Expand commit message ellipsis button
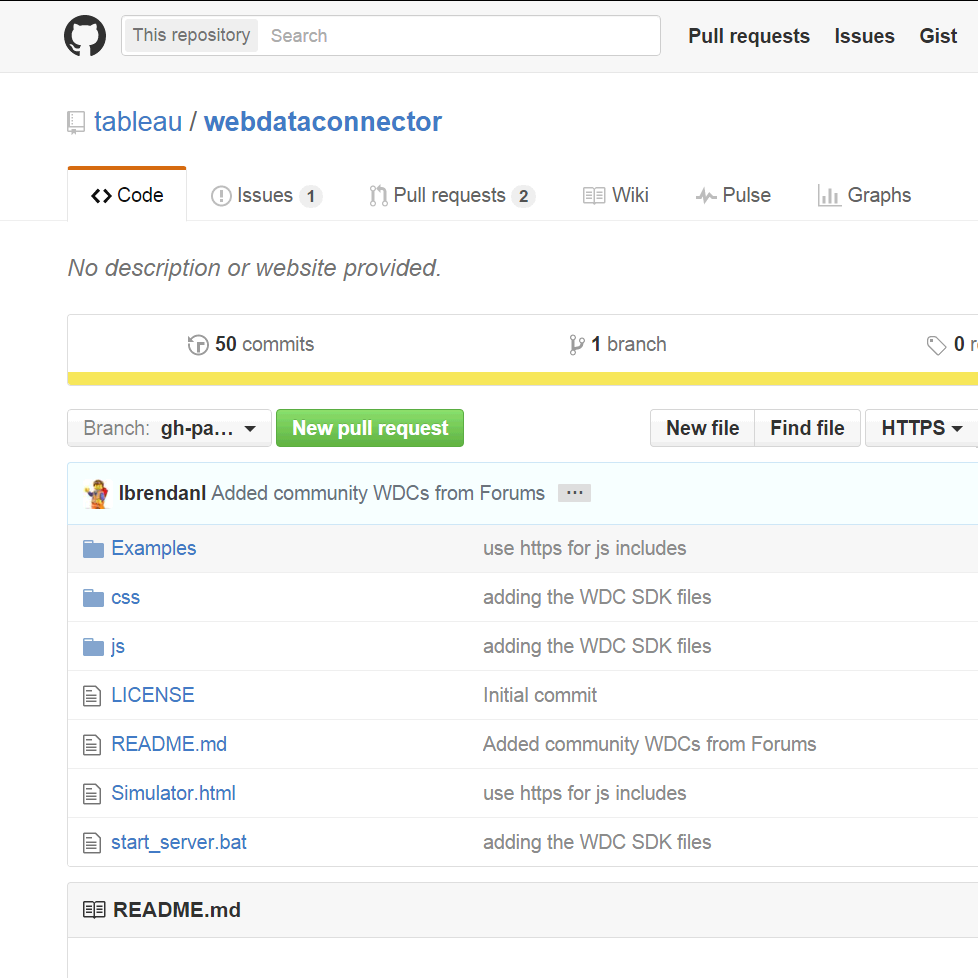Screen dimensions: 978x978 (x=574, y=493)
